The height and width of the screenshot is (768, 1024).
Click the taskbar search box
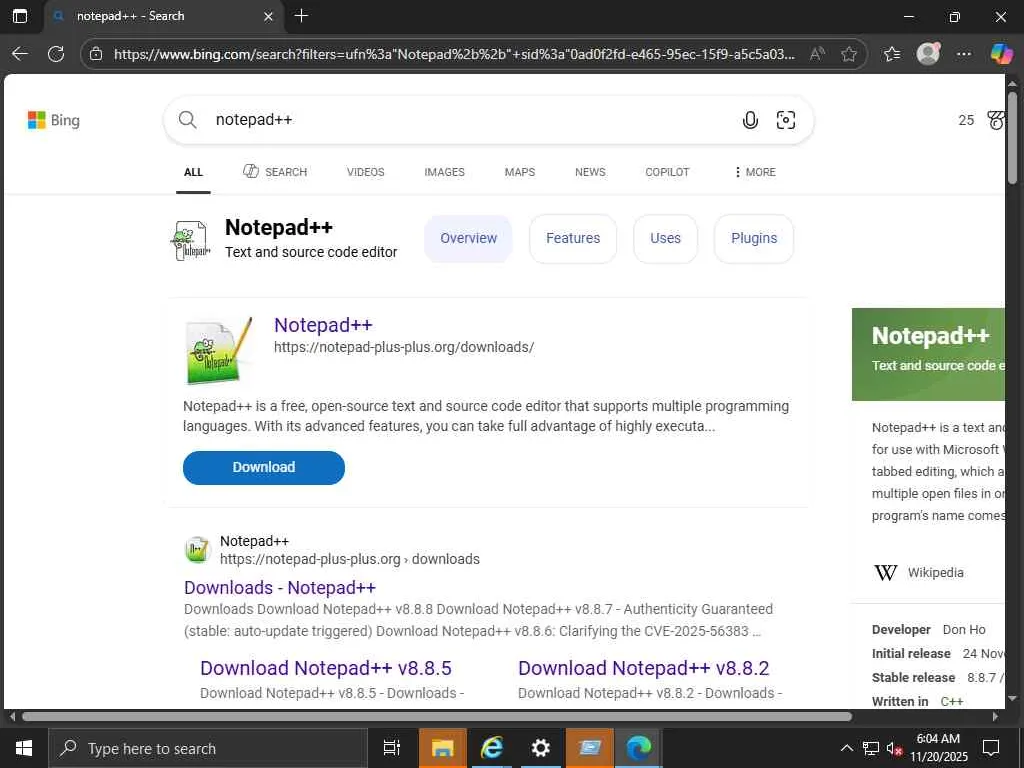208,748
